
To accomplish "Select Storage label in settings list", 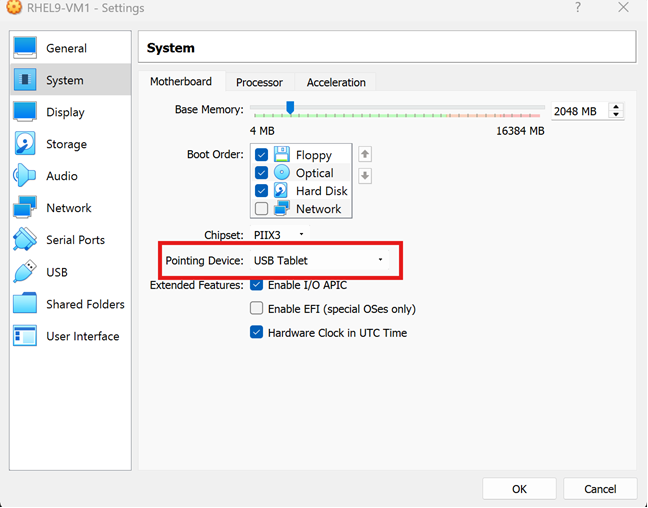I will [67, 144].
